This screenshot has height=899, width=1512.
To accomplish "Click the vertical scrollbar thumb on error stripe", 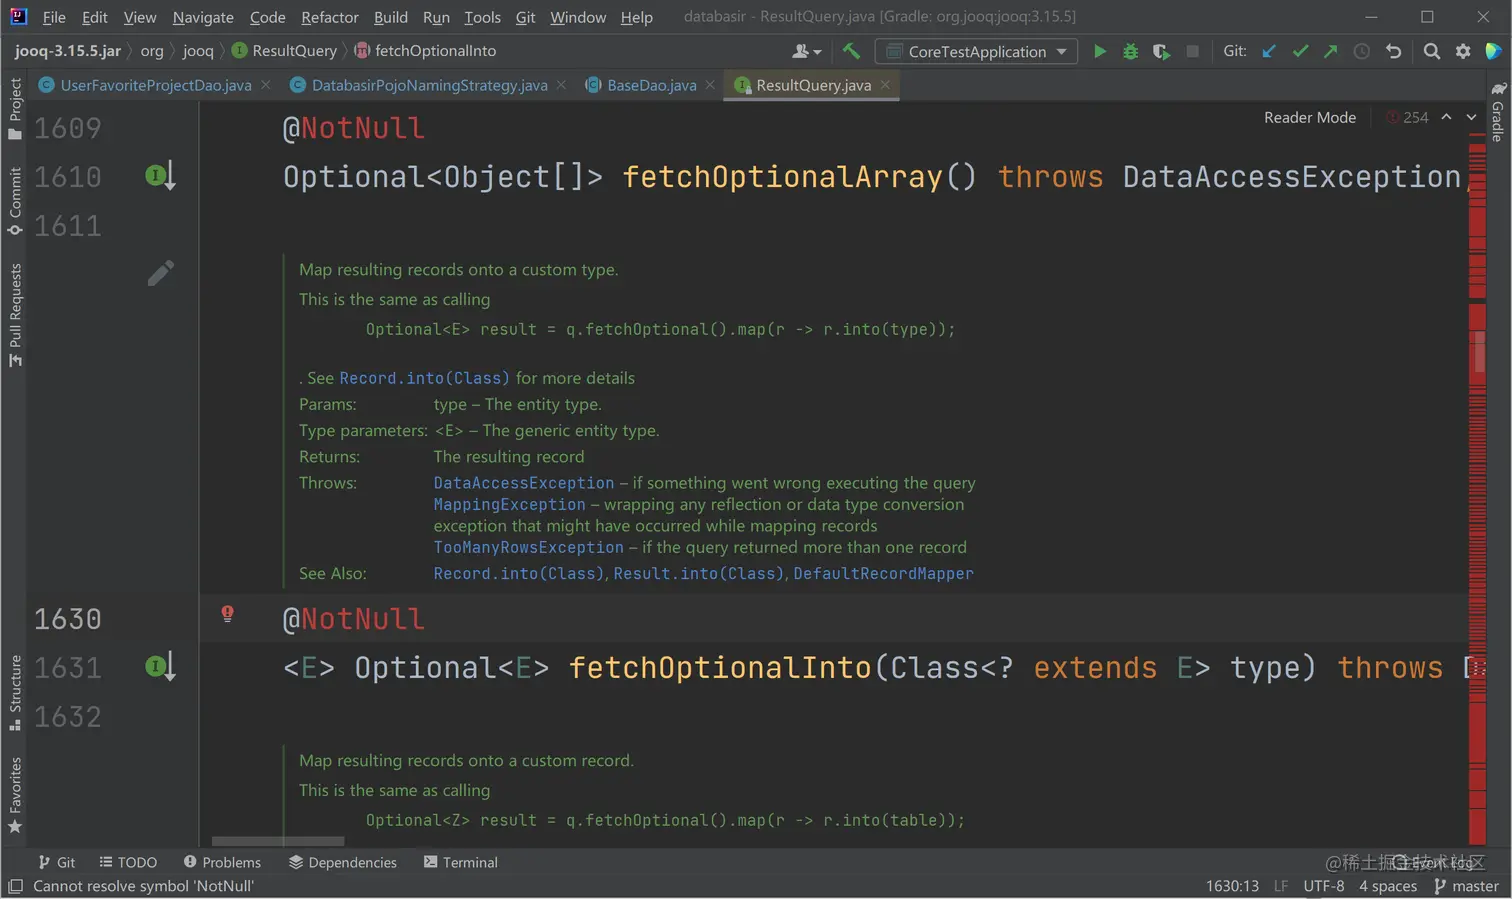I will pos(1480,351).
